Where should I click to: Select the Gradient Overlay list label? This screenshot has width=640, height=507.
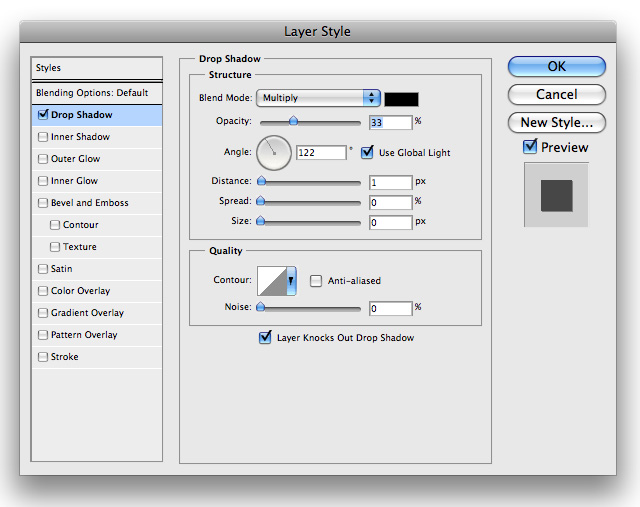point(87,313)
